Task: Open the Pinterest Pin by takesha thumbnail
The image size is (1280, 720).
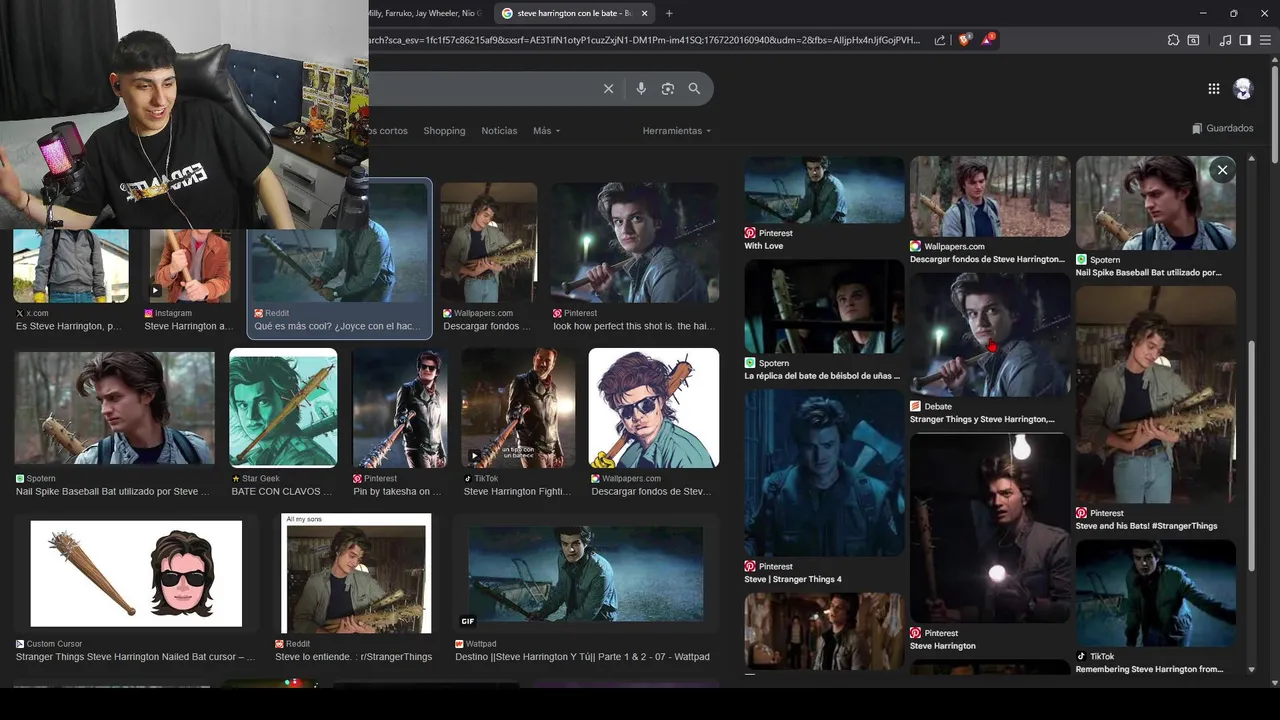Action: 400,408
